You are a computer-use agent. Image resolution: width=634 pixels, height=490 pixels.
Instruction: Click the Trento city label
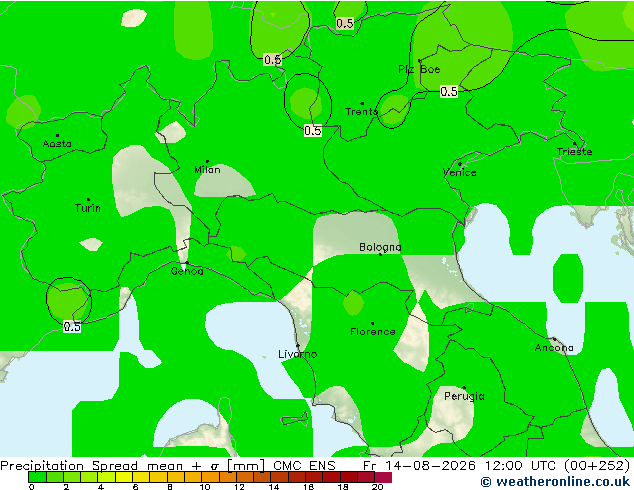click(x=361, y=112)
